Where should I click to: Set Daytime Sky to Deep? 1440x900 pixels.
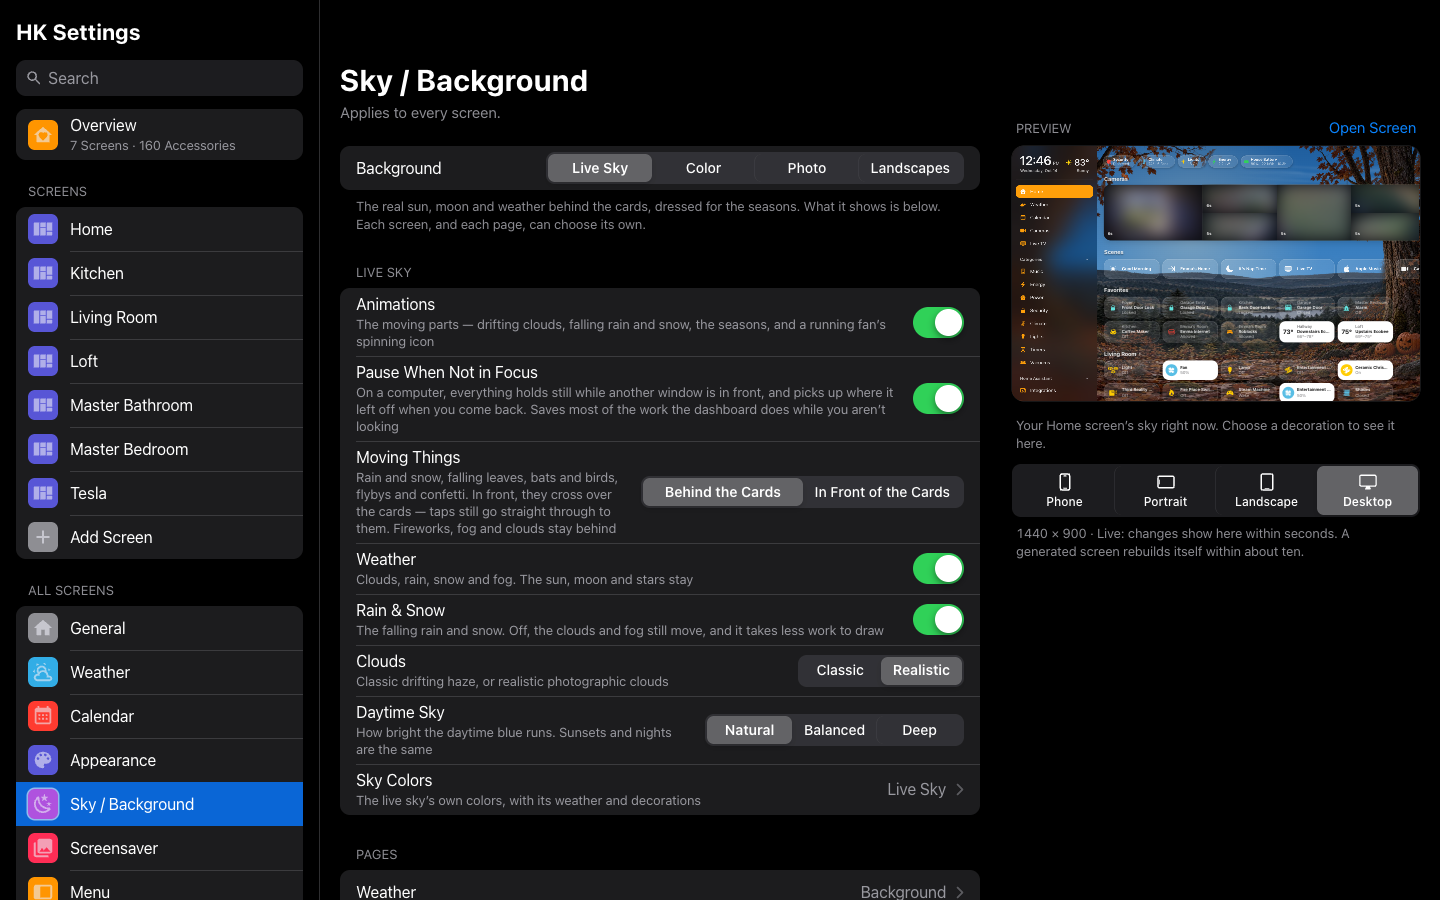(919, 730)
